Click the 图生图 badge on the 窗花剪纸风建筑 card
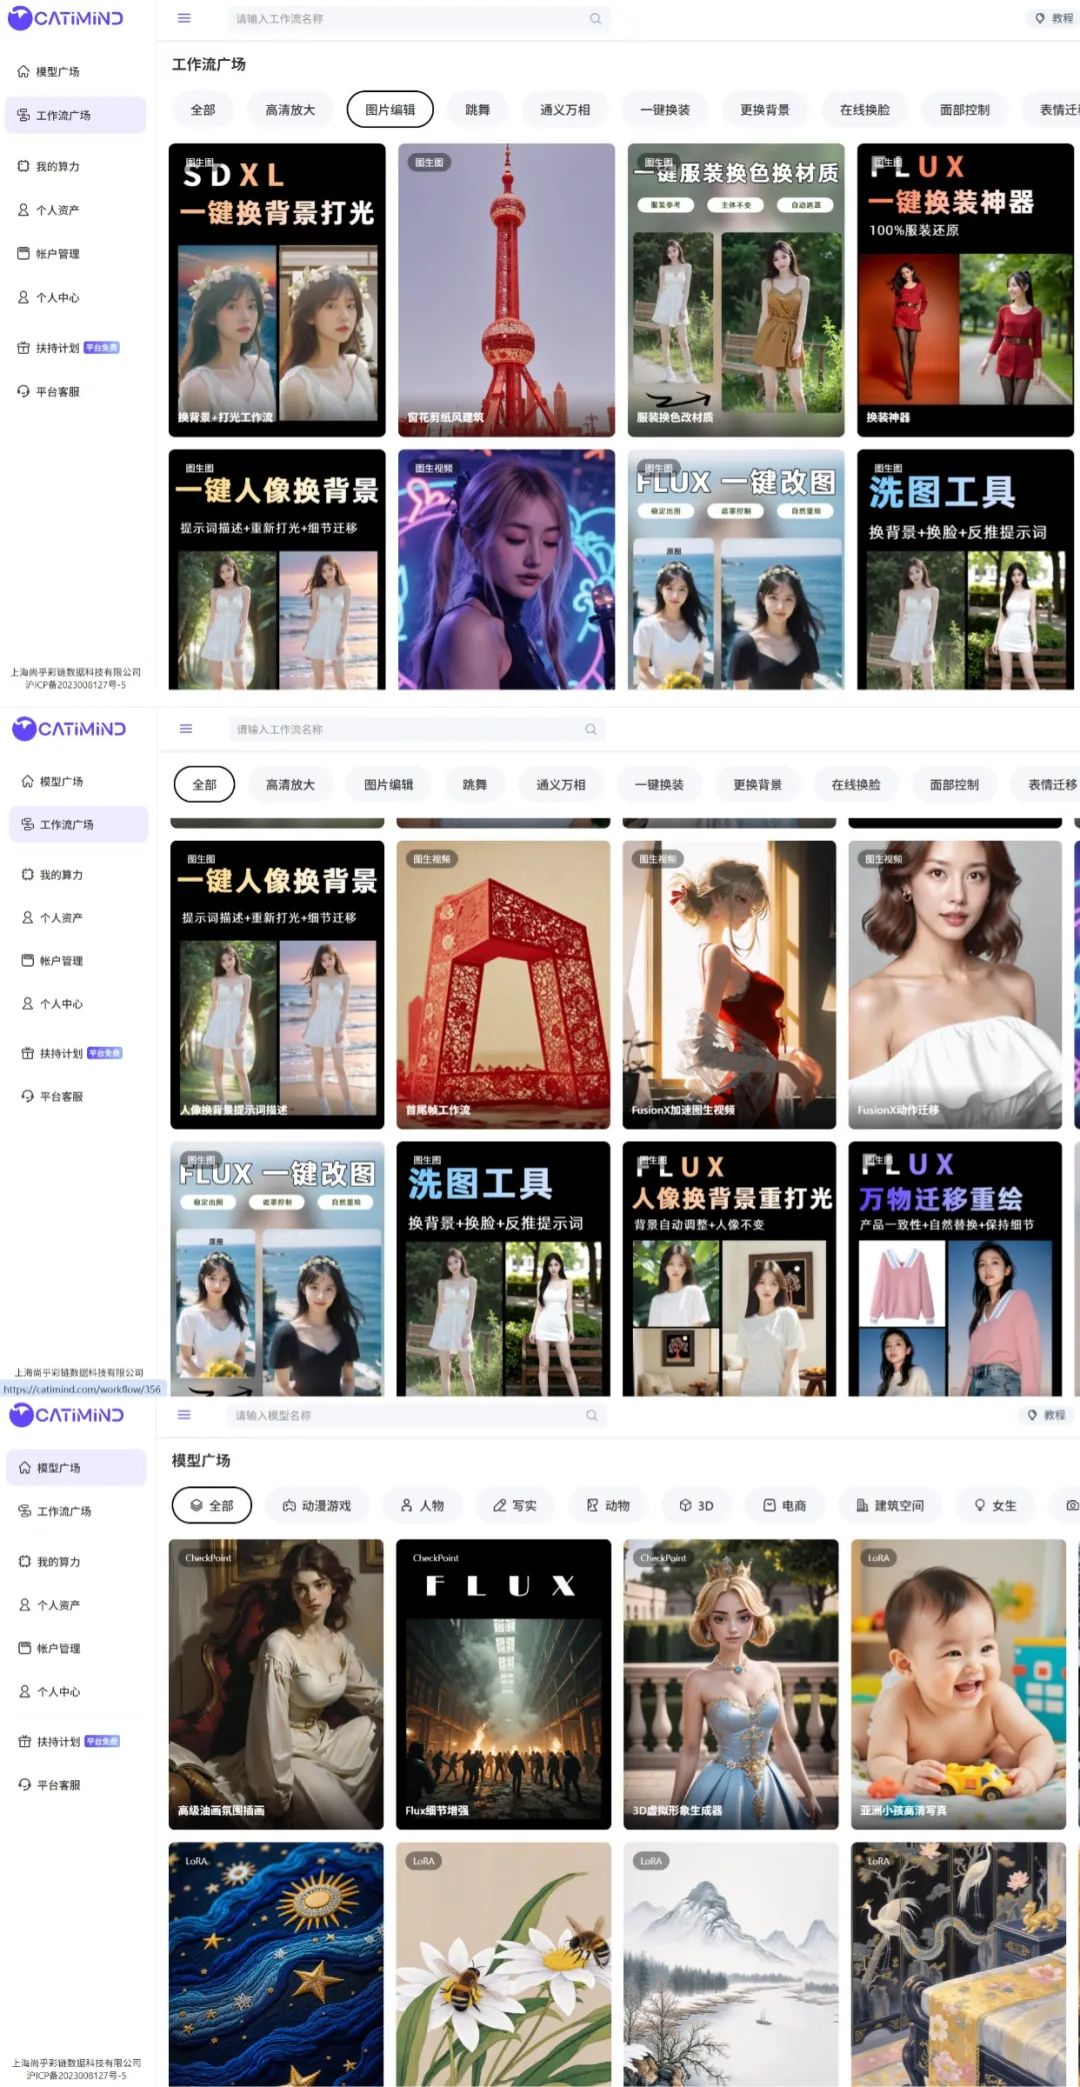The width and height of the screenshot is (1080, 2087). click(429, 162)
